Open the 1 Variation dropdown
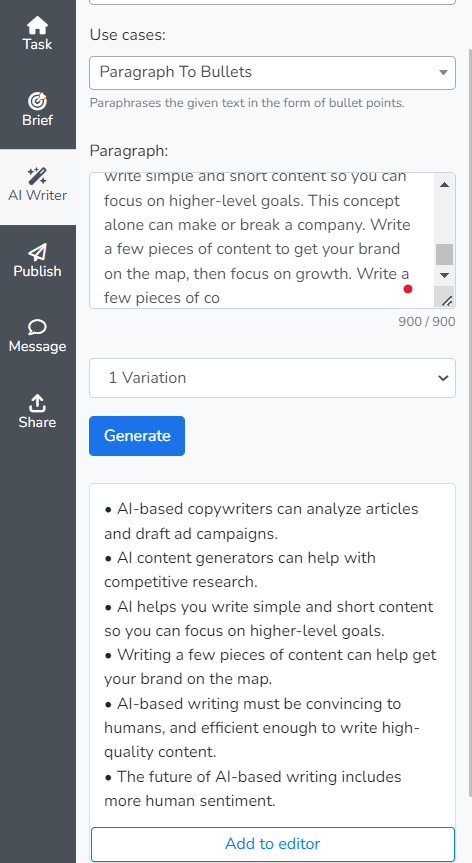This screenshot has width=472, height=863. [x=272, y=378]
